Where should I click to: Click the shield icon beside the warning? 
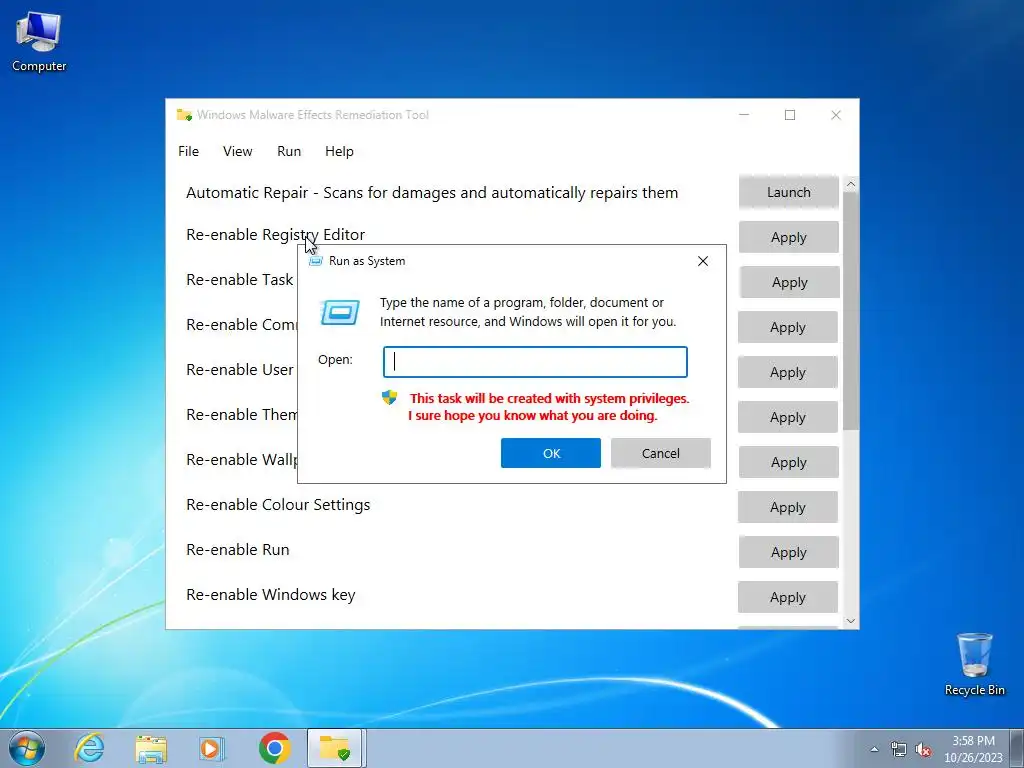tap(389, 397)
